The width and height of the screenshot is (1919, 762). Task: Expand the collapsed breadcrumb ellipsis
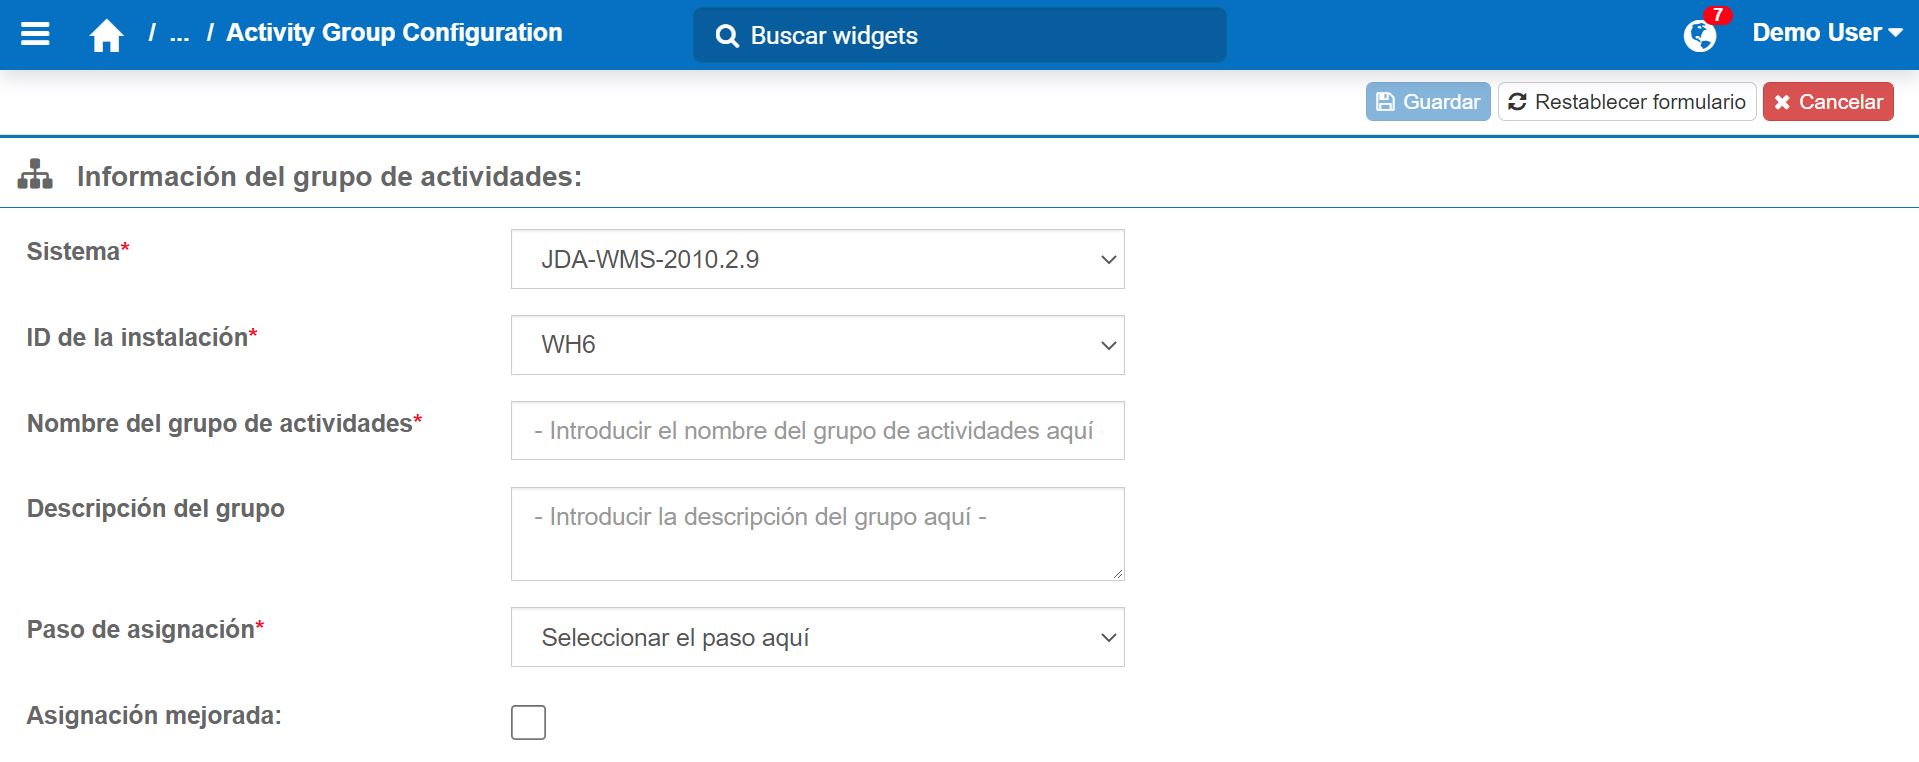coord(179,34)
